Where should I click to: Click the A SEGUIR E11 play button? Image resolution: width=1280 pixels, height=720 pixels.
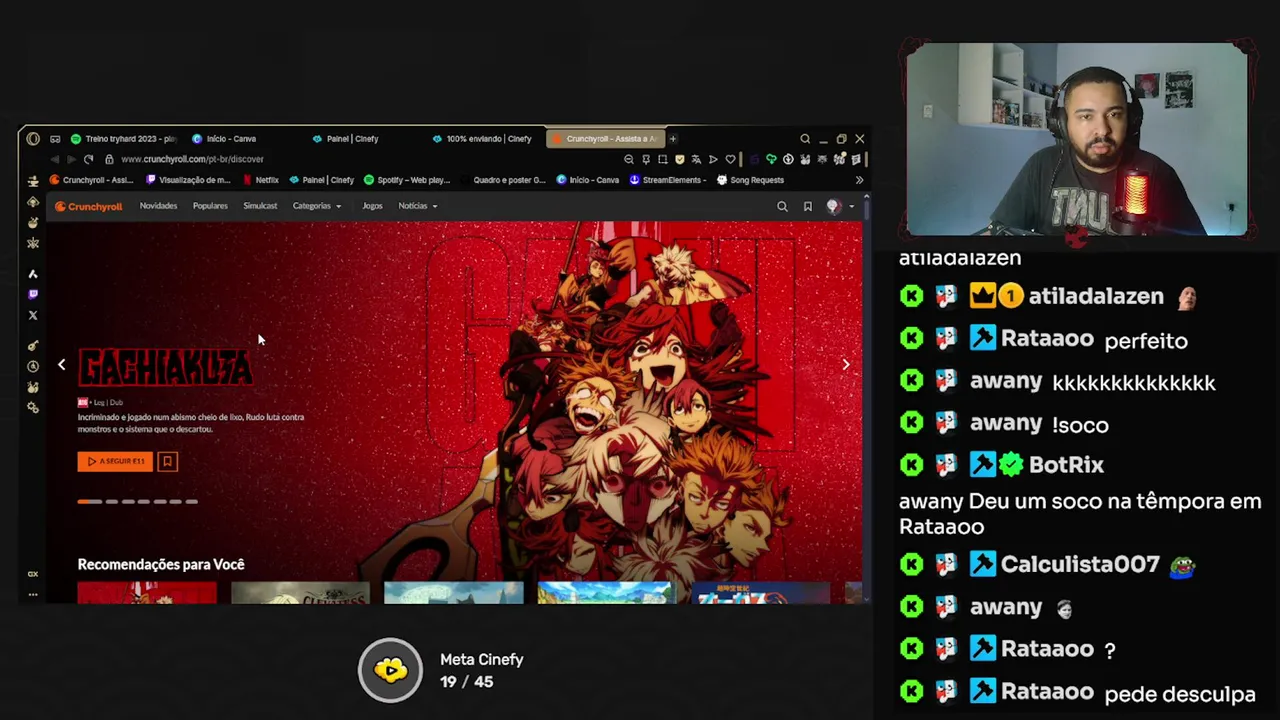115,461
